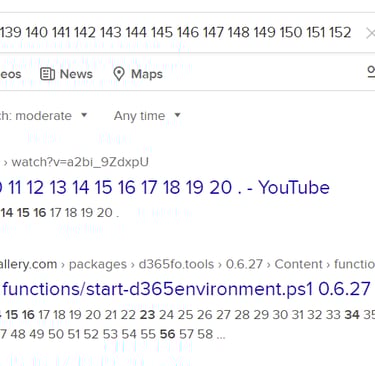The width and height of the screenshot is (375, 366).
Task: Click the watch?v=a2bi_9ZdxpU URL path
Action: coord(80,162)
